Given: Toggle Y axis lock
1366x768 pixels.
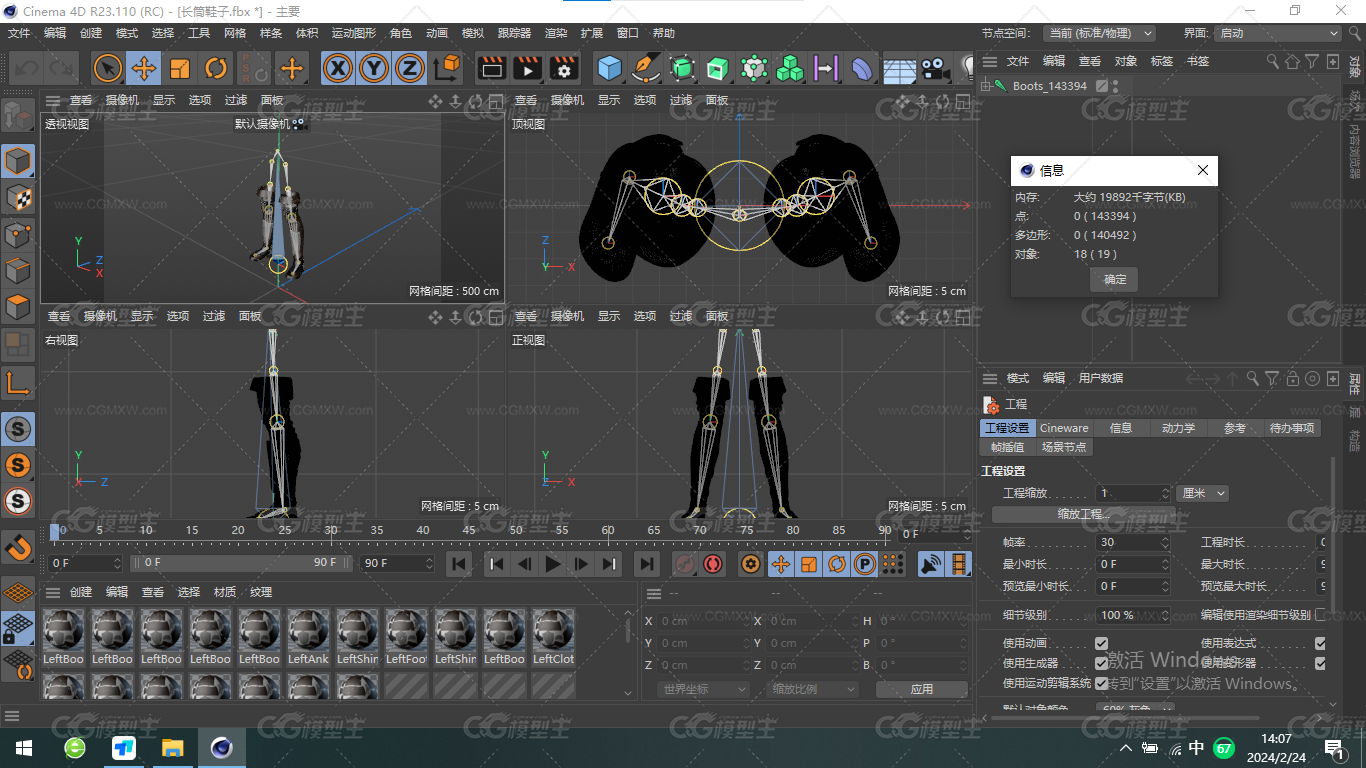Looking at the screenshot, I should pos(374,68).
